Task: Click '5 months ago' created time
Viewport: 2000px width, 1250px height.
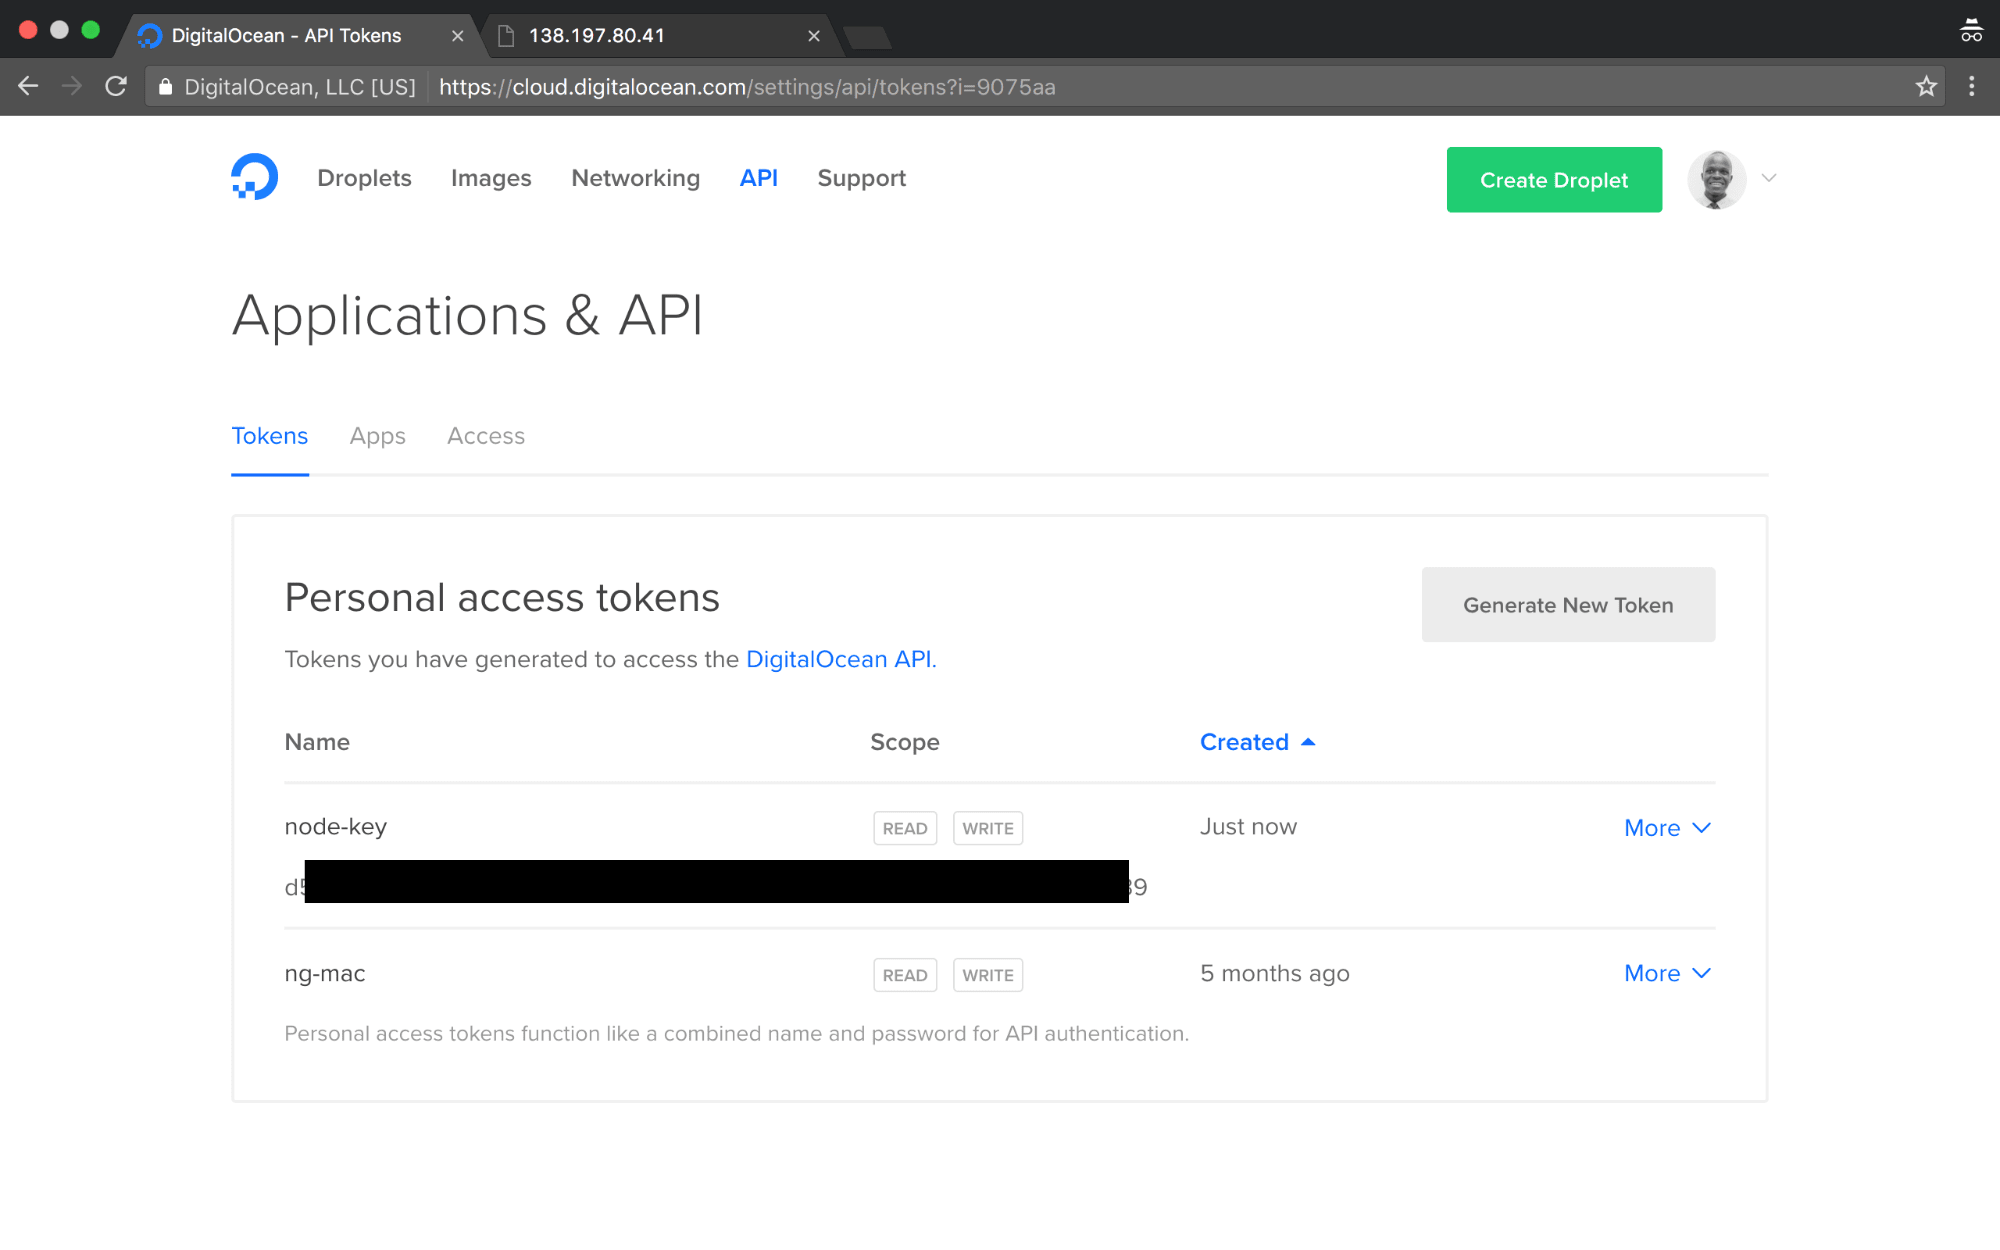Action: [1275, 974]
